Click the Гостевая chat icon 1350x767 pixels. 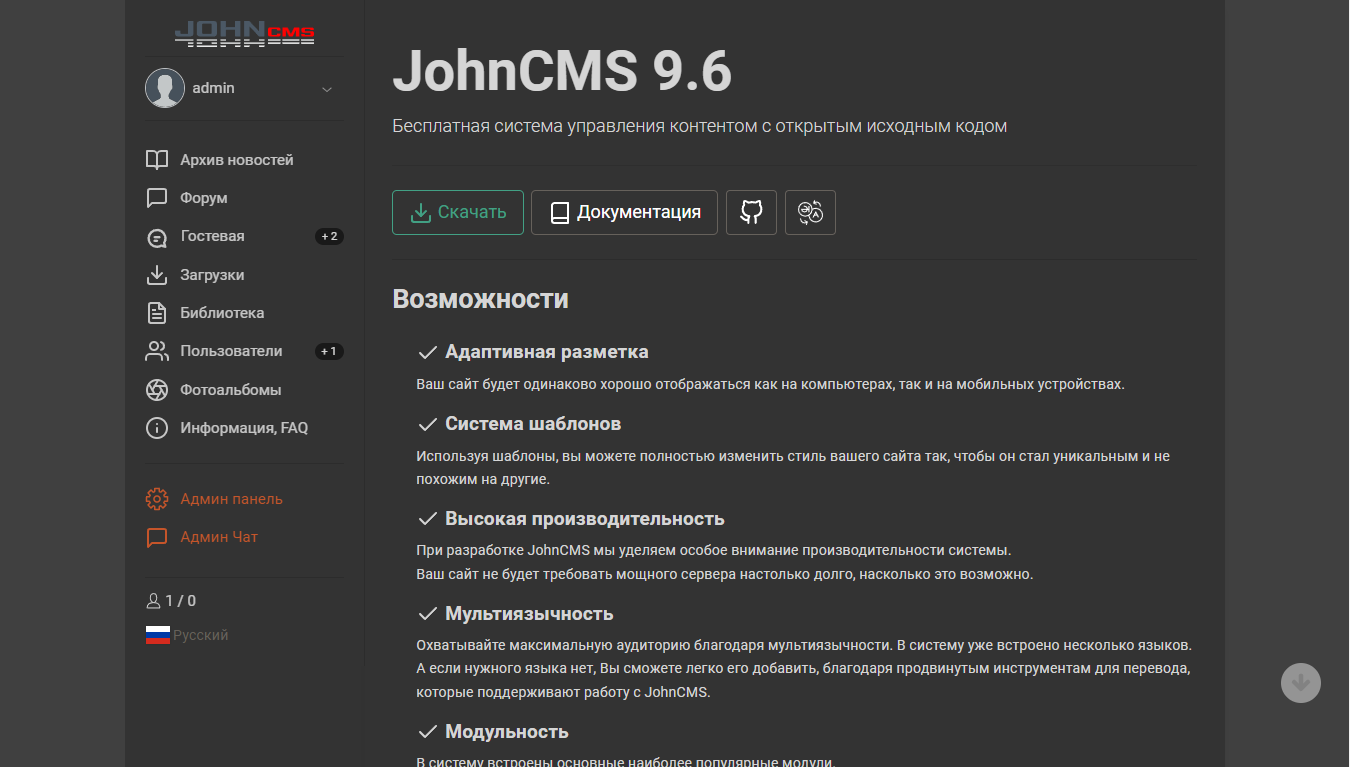[x=157, y=237]
